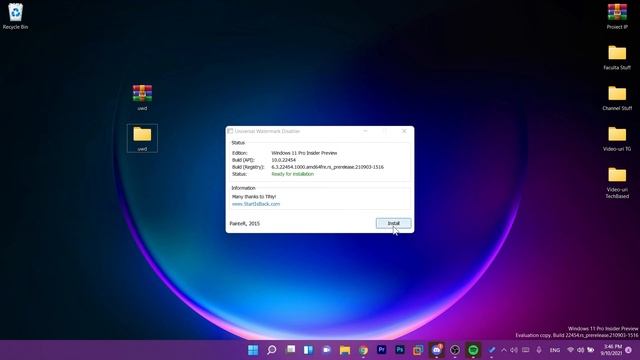Image resolution: width=640 pixels, height=360 pixels.
Task: Open Discord from the taskbar
Action: click(x=436, y=350)
